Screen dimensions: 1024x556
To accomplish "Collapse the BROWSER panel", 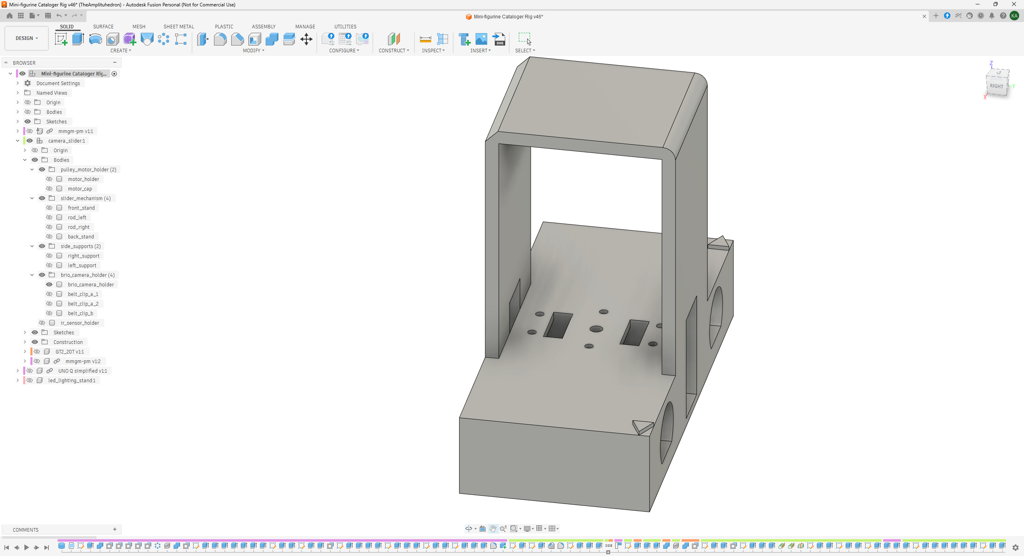I will pyautogui.click(x=114, y=63).
